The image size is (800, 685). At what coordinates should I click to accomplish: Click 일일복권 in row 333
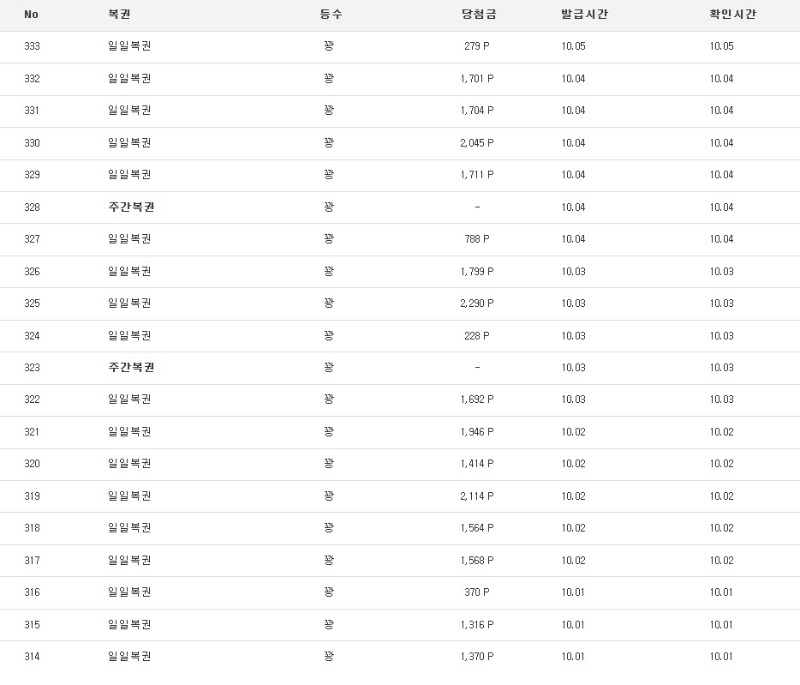point(129,47)
